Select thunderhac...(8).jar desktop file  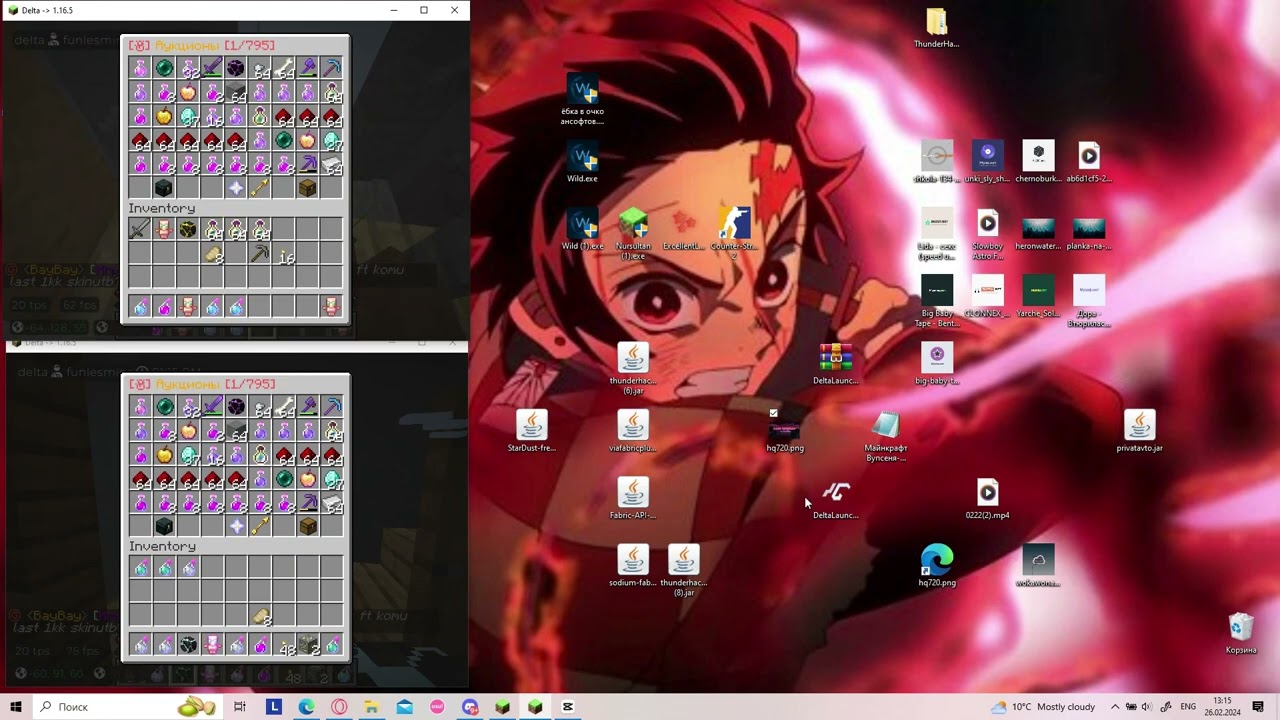click(683, 571)
